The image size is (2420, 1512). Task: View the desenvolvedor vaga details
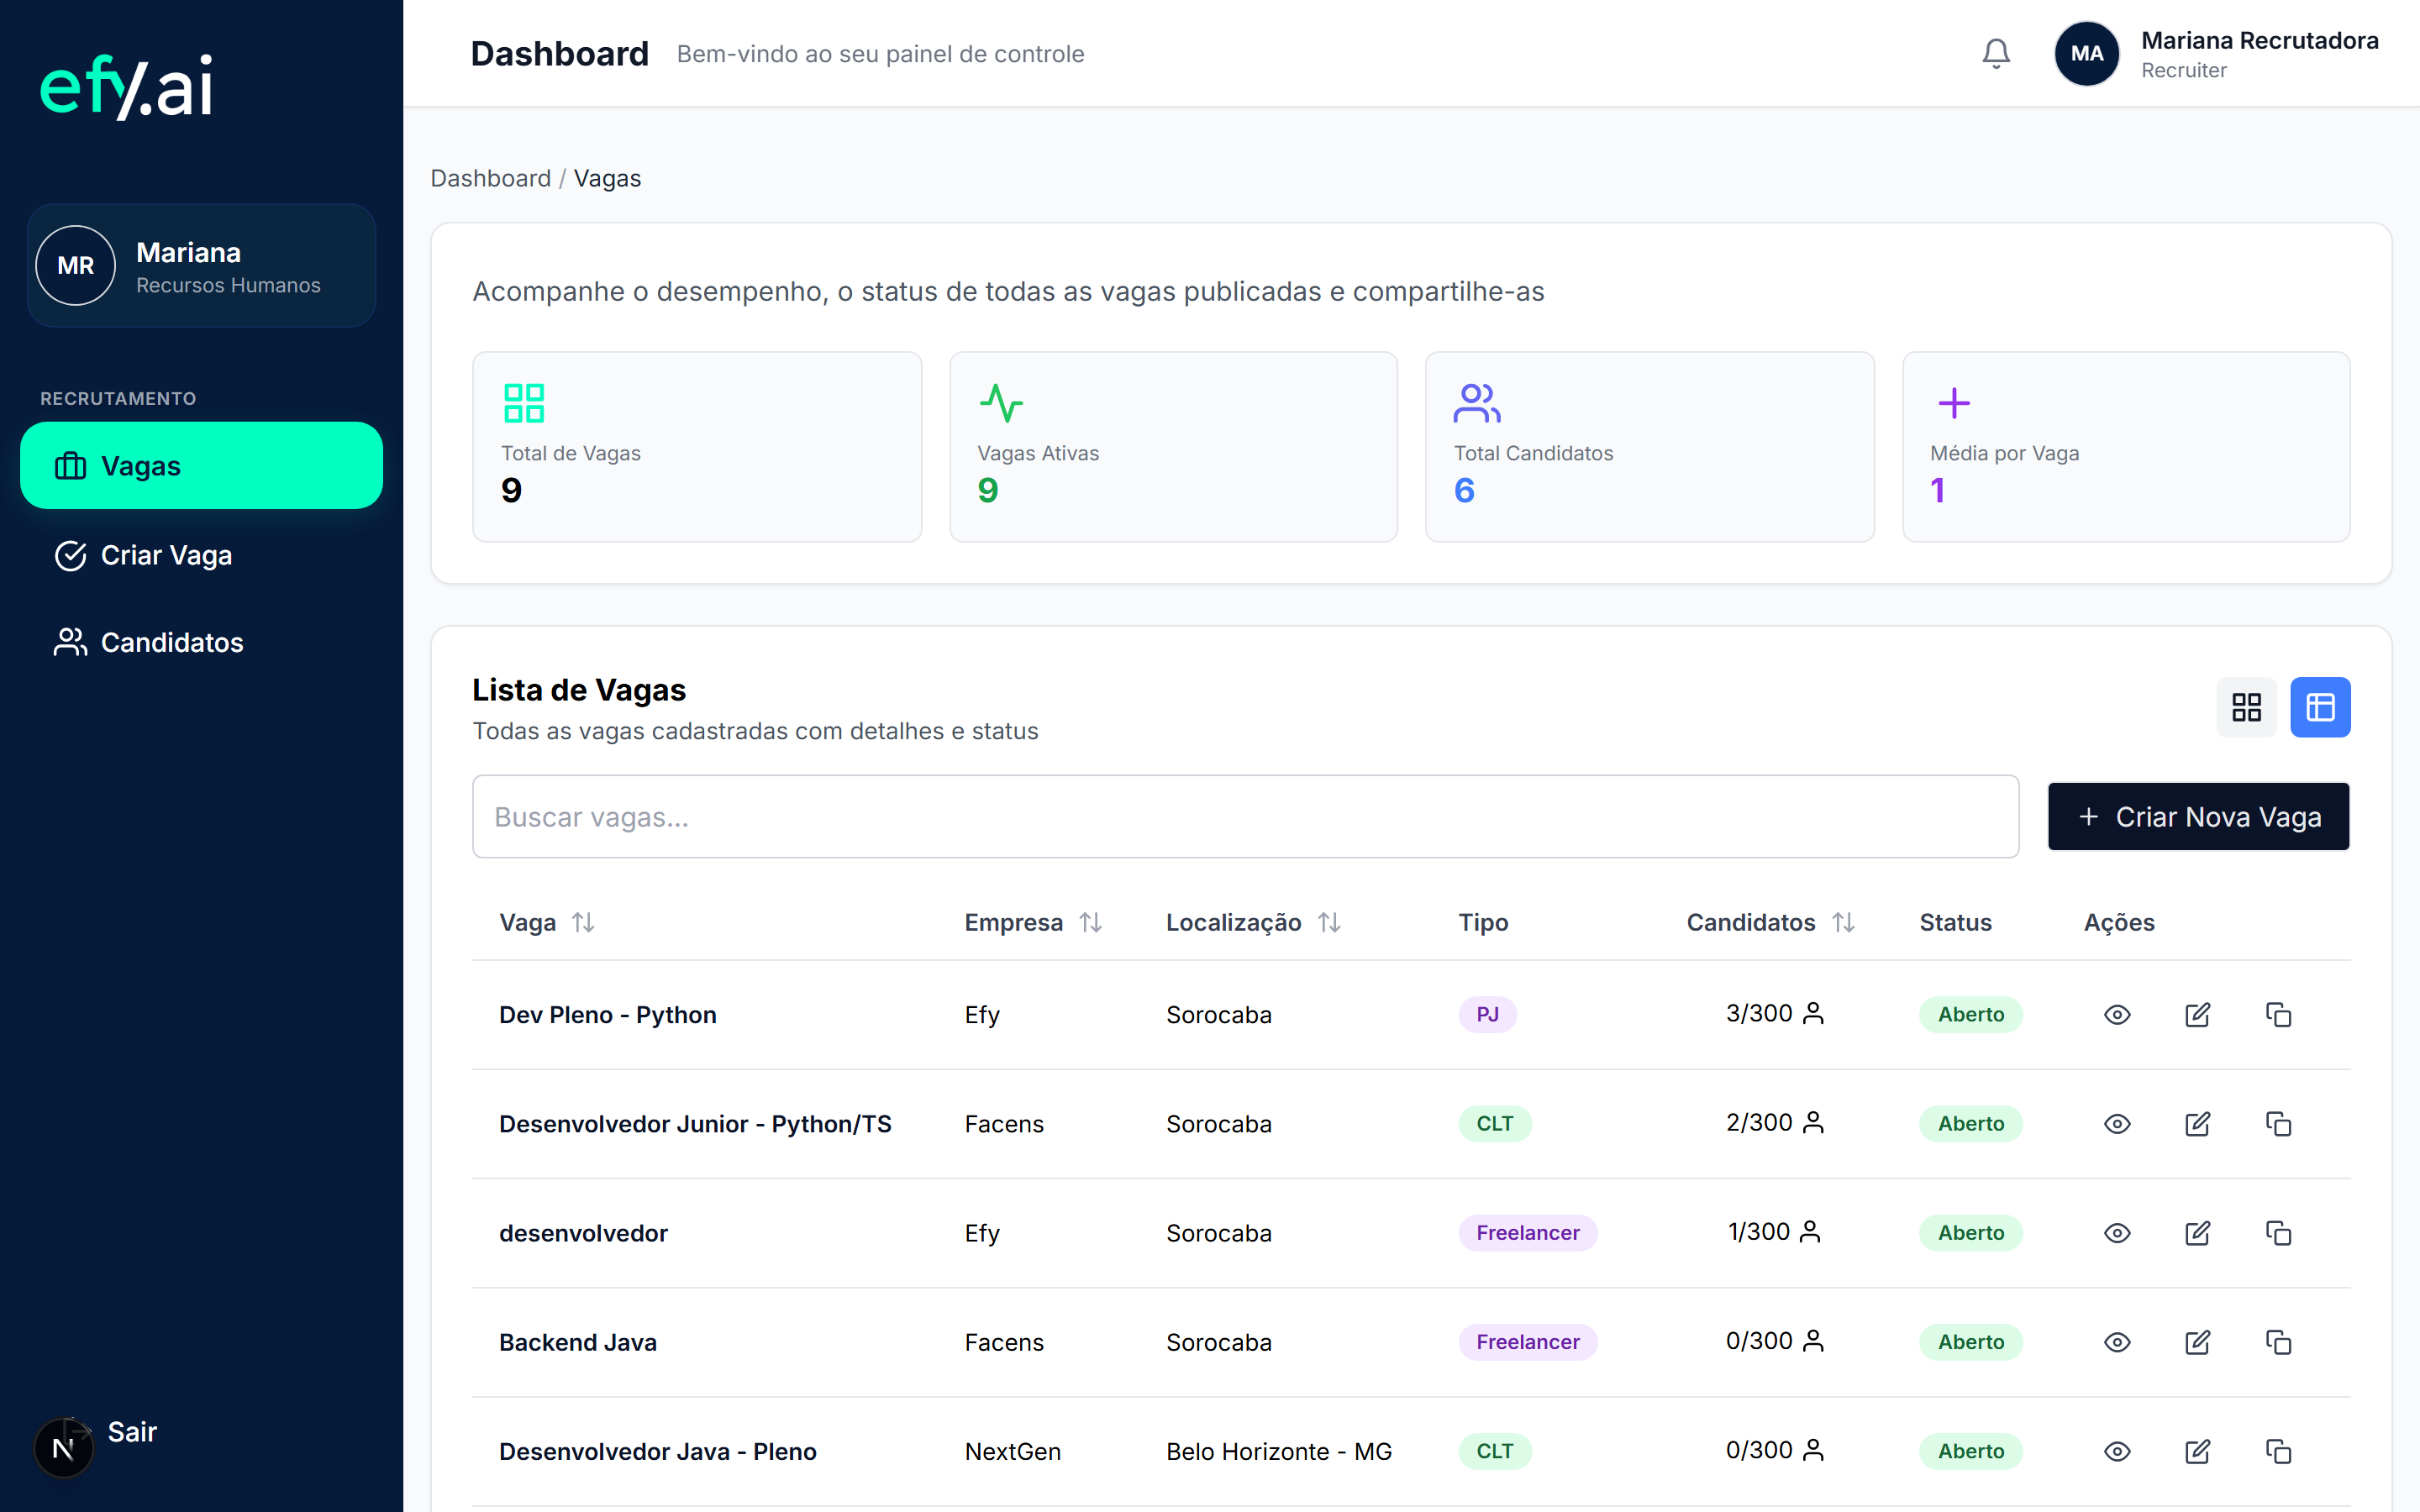click(2117, 1233)
